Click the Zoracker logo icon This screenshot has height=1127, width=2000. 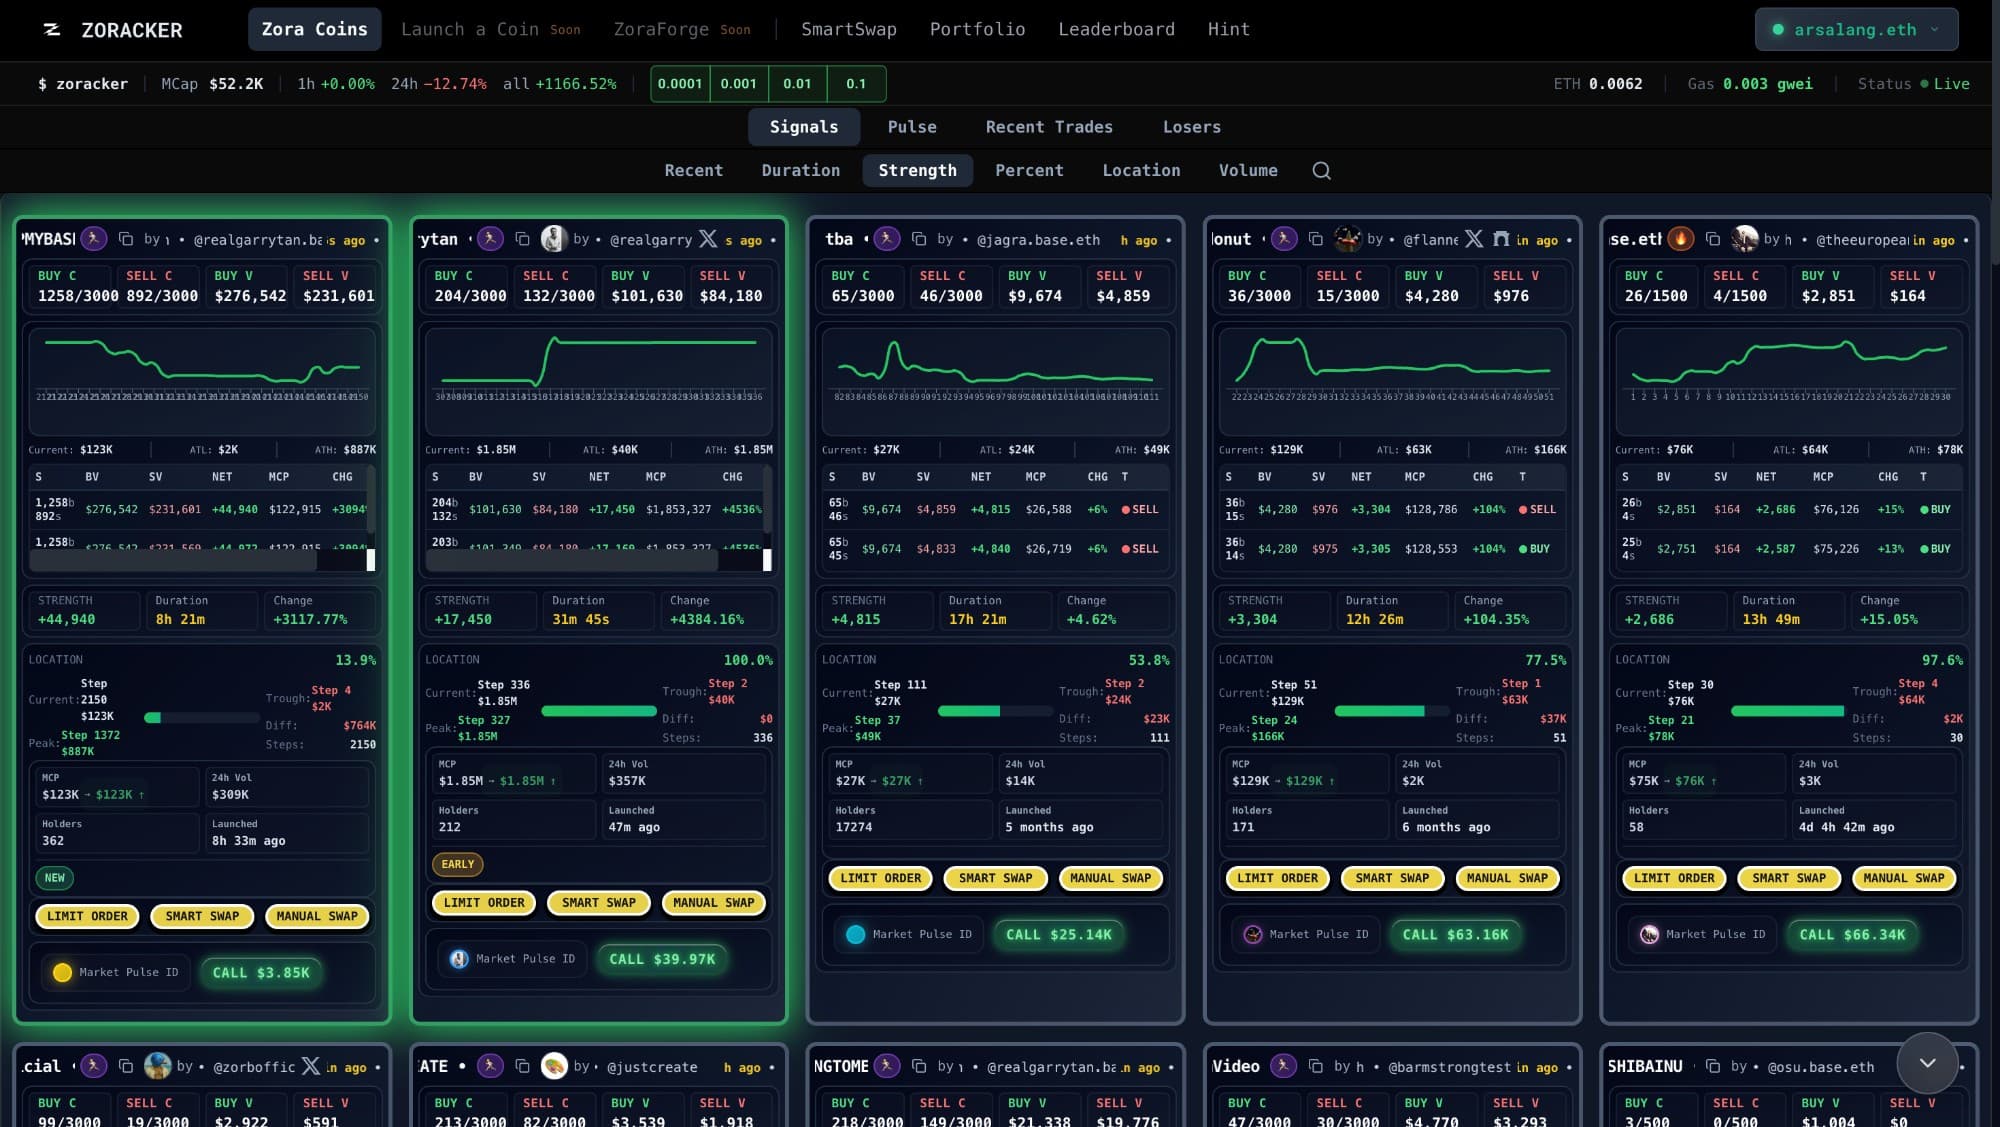click(52, 30)
